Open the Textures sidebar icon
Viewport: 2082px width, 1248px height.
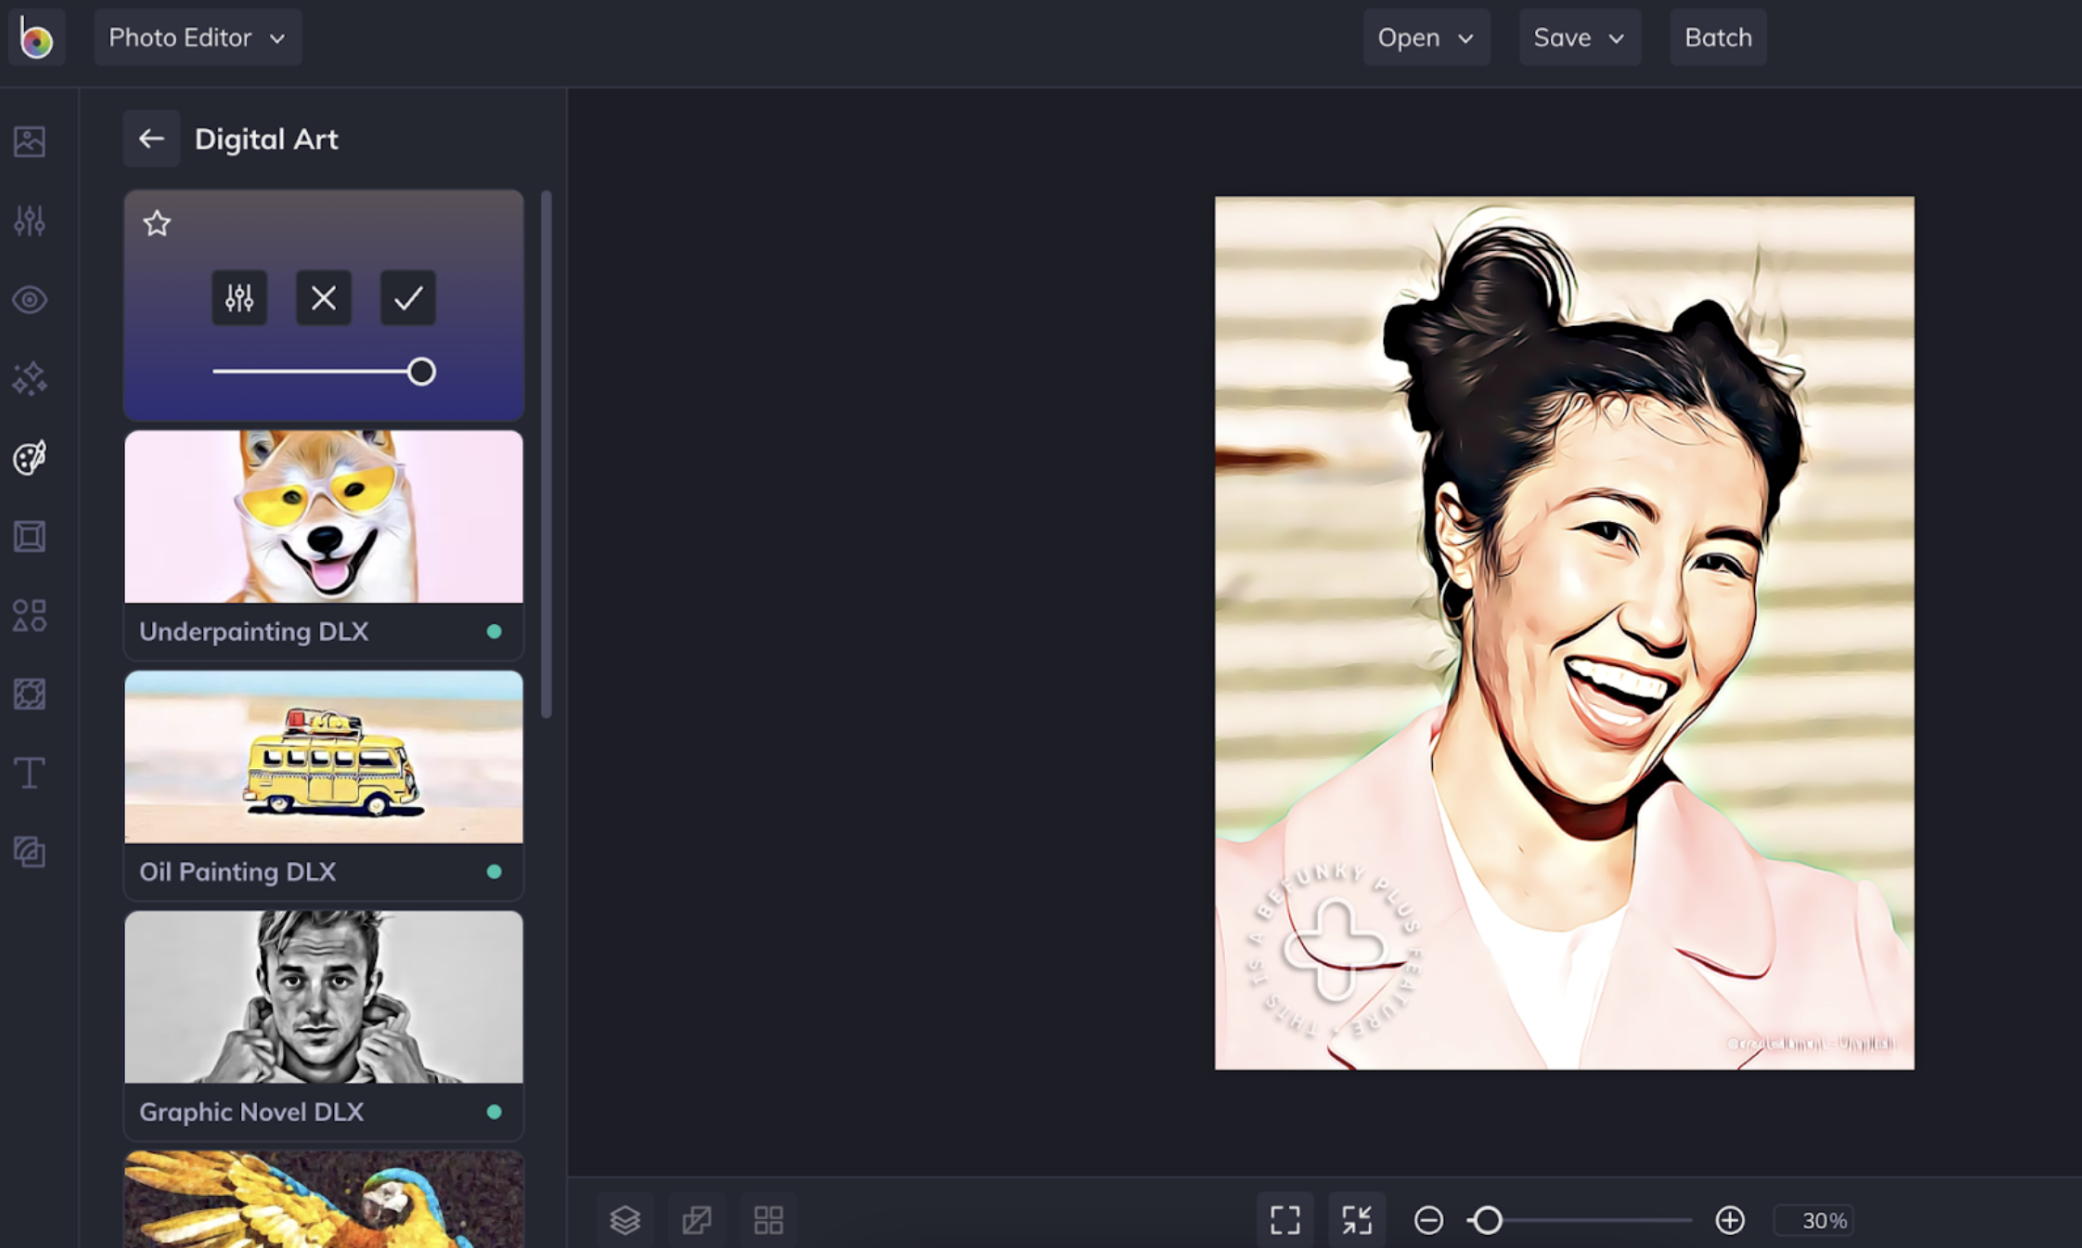point(29,852)
